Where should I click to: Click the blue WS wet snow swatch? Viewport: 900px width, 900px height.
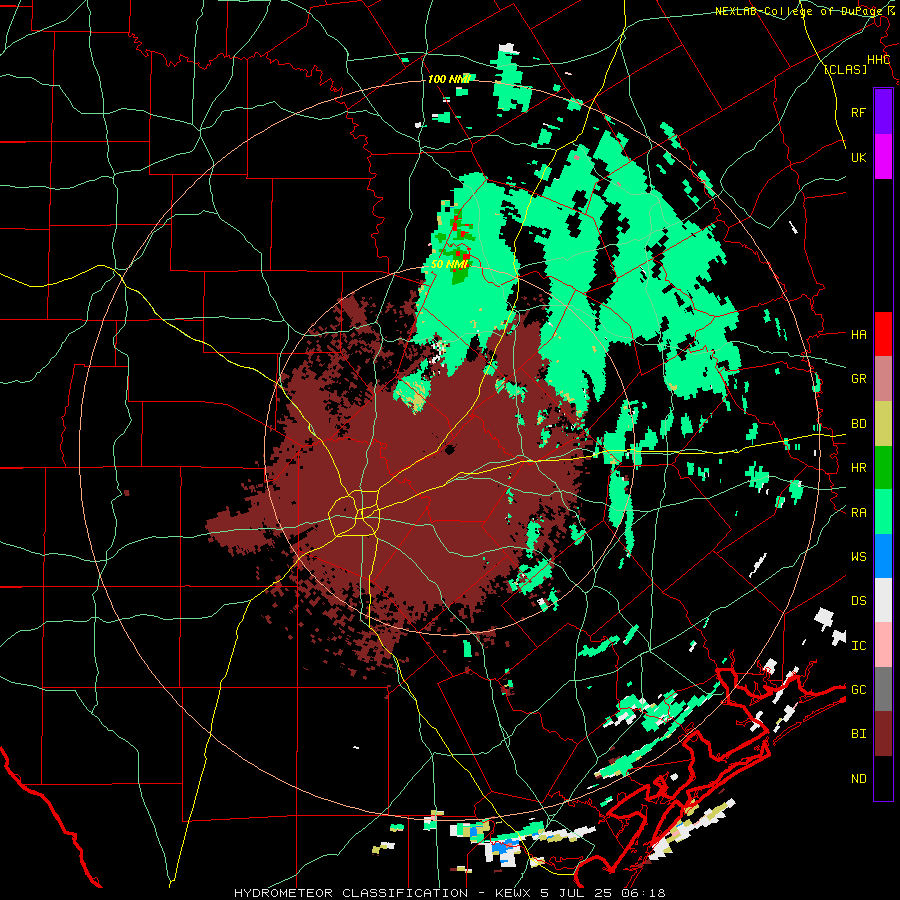pos(883,556)
